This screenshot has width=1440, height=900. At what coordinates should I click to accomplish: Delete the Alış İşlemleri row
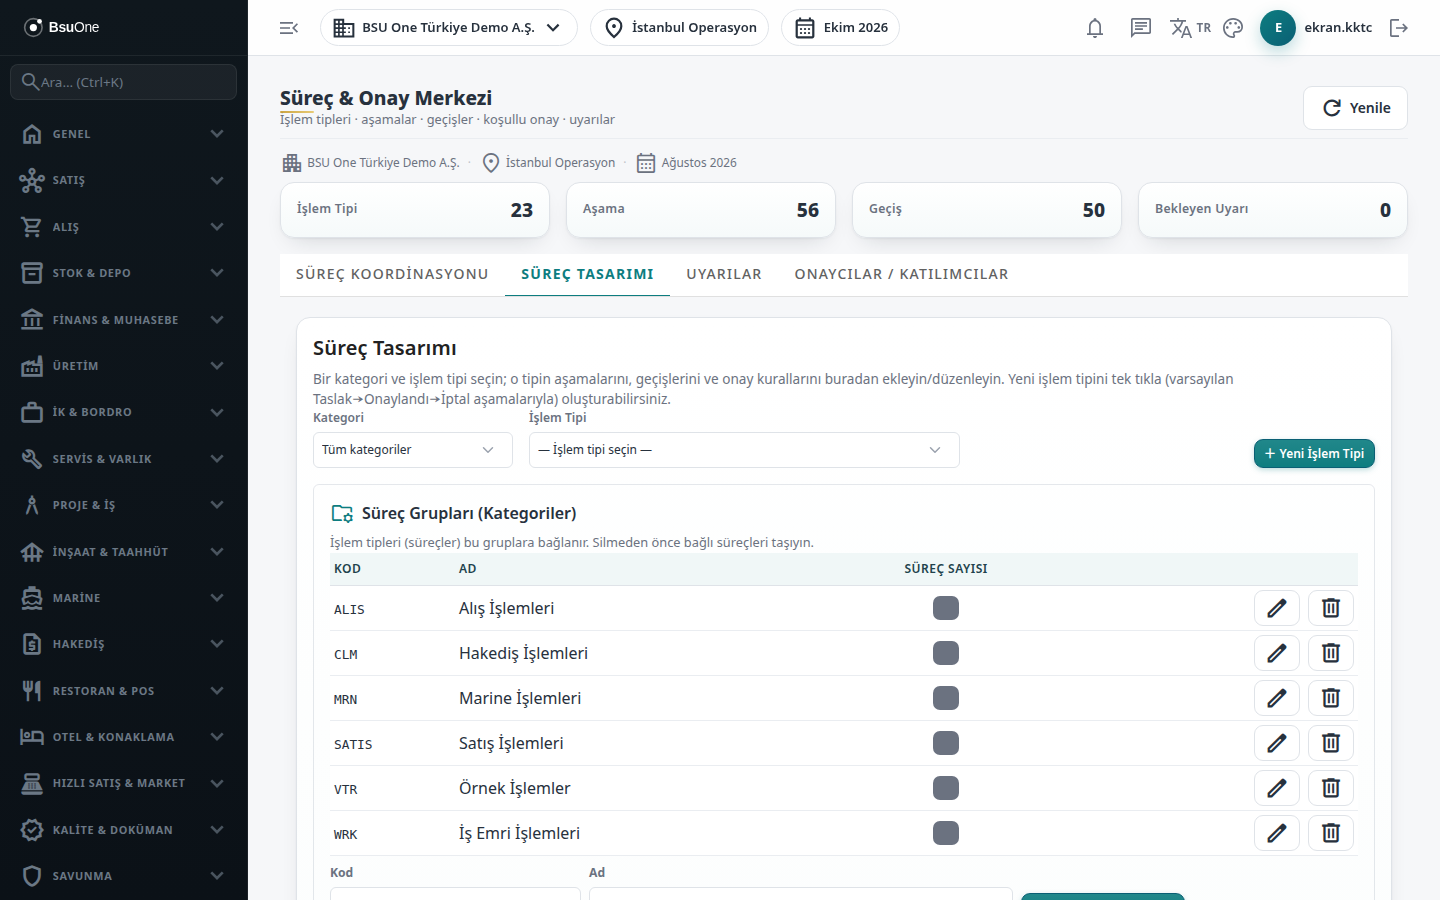(x=1331, y=608)
